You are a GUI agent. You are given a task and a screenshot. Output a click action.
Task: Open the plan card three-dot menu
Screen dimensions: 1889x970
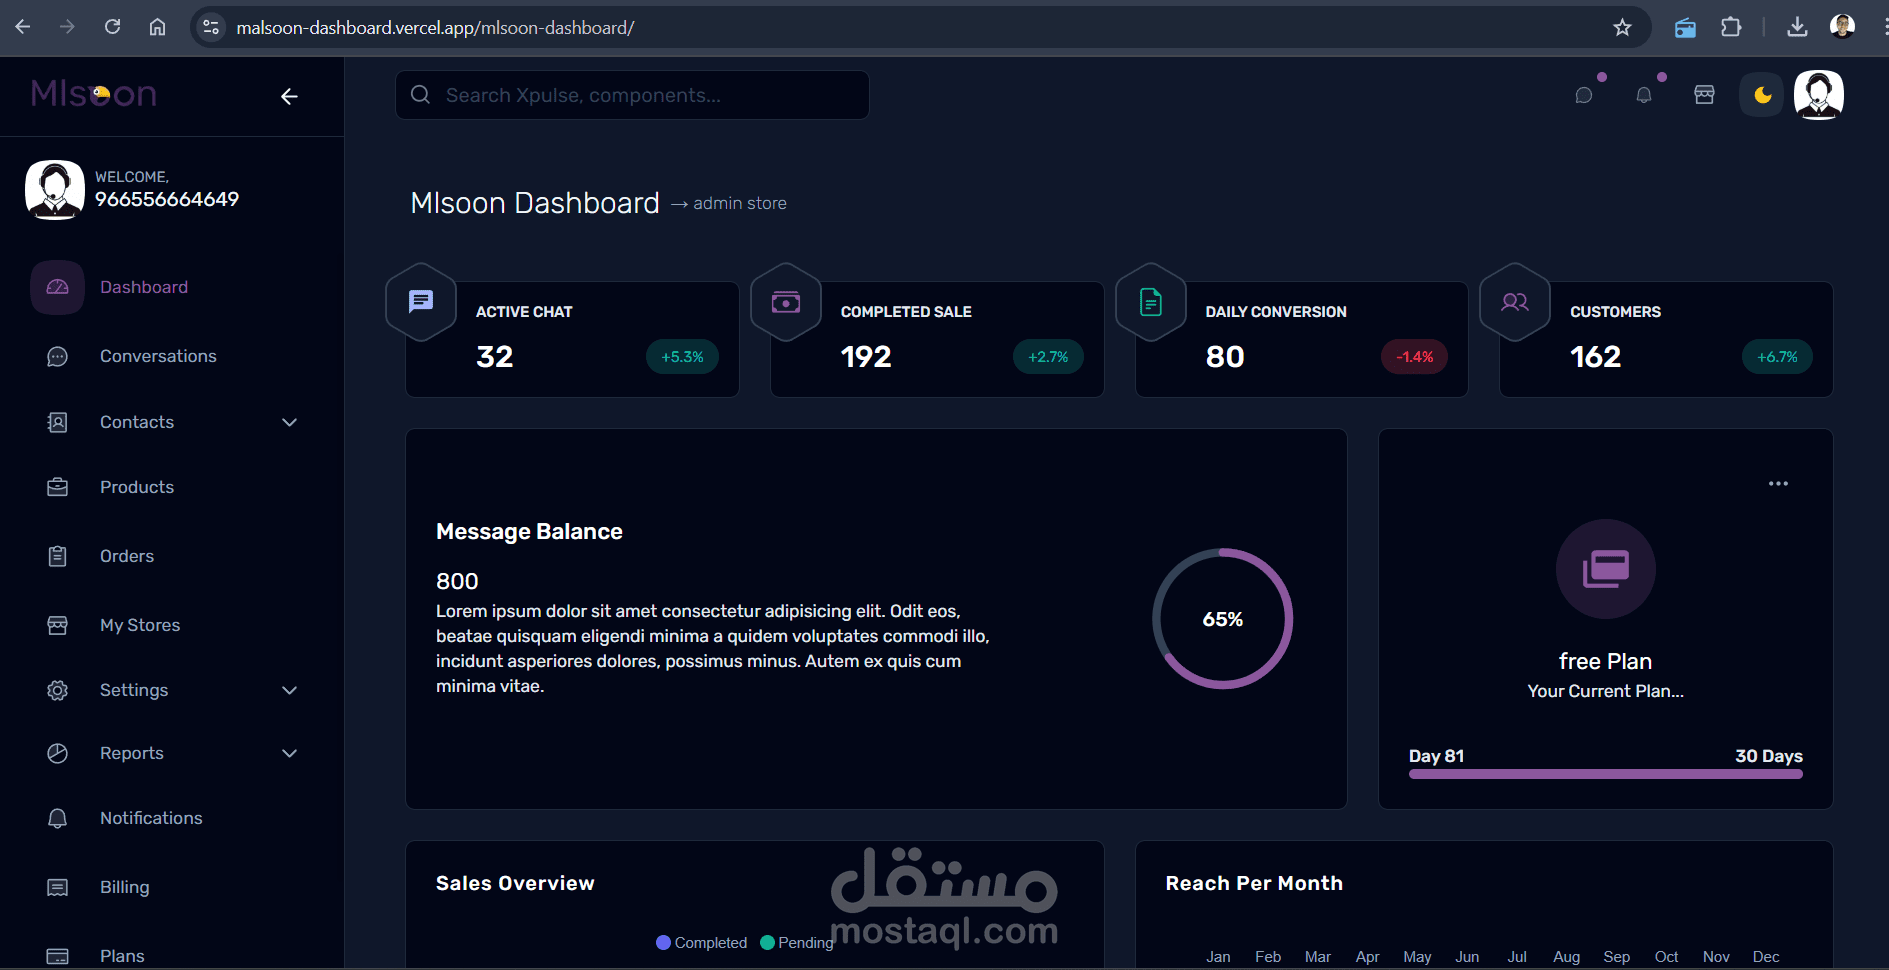(1778, 484)
